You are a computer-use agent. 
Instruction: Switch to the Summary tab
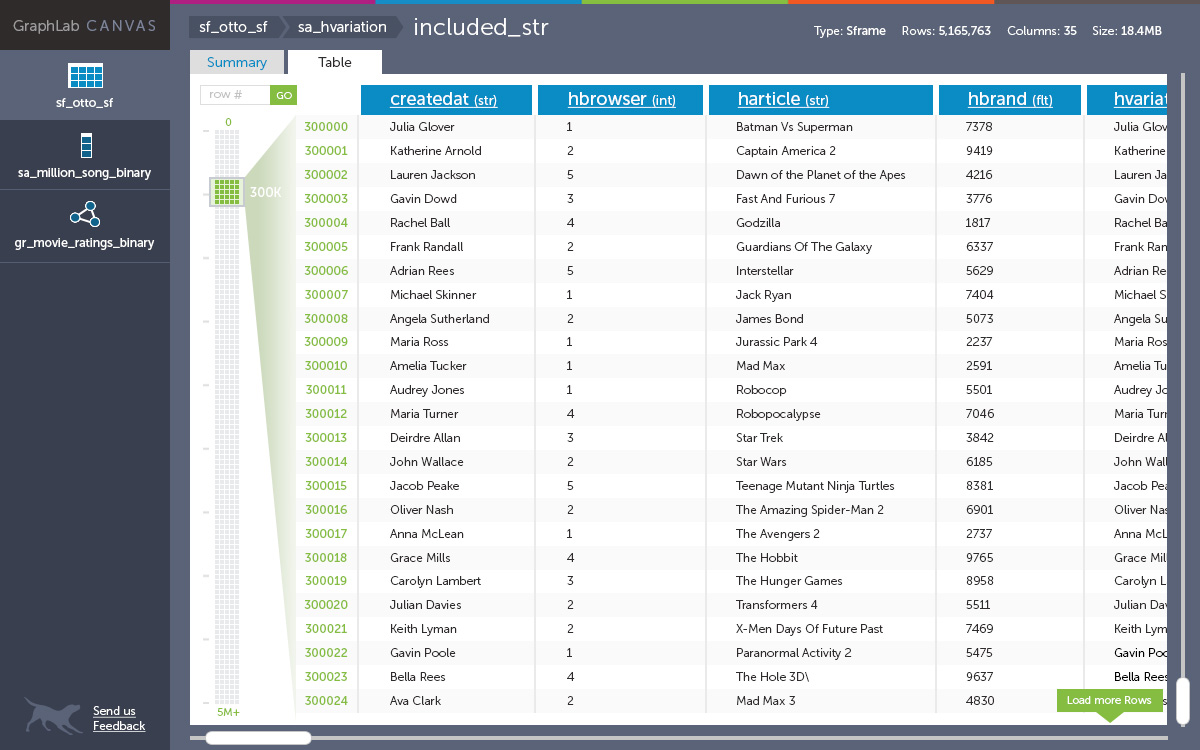(x=237, y=62)
